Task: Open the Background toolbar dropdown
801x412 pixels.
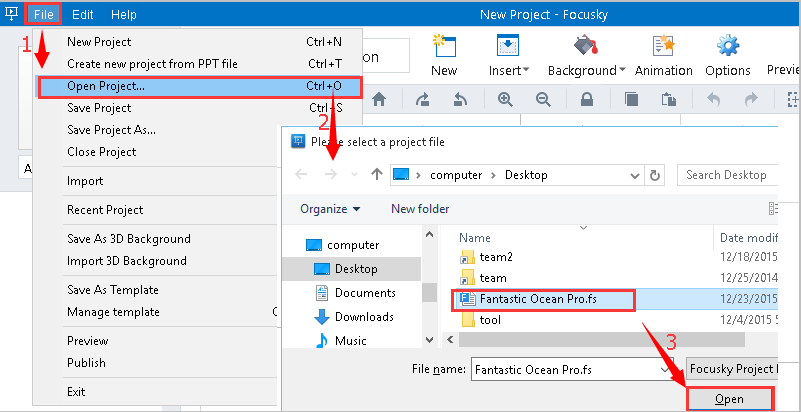Action: click(586, 55)
